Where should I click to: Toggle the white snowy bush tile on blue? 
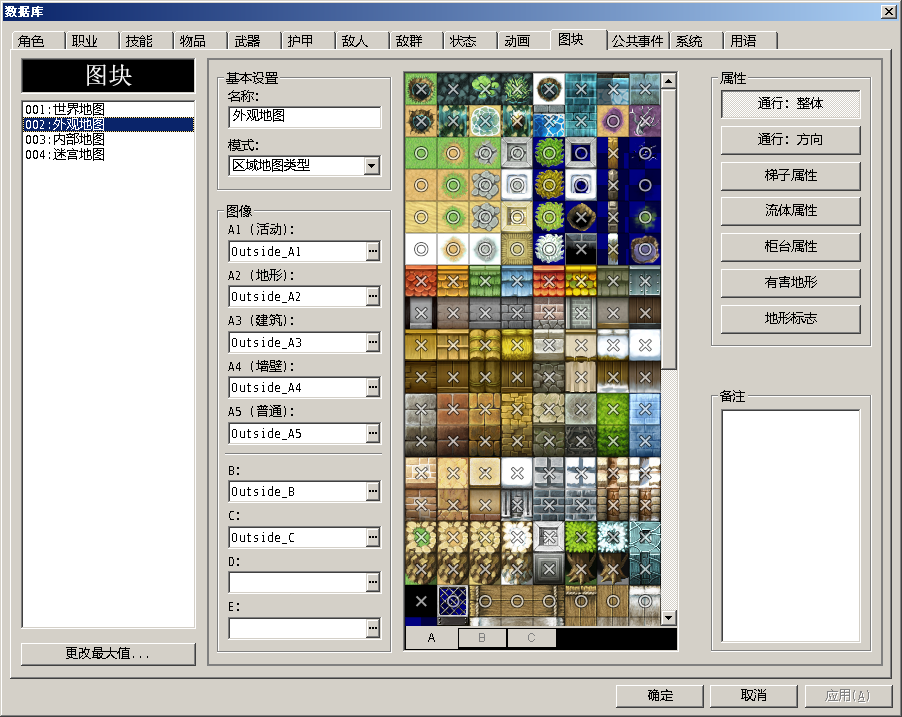(549, 249)
